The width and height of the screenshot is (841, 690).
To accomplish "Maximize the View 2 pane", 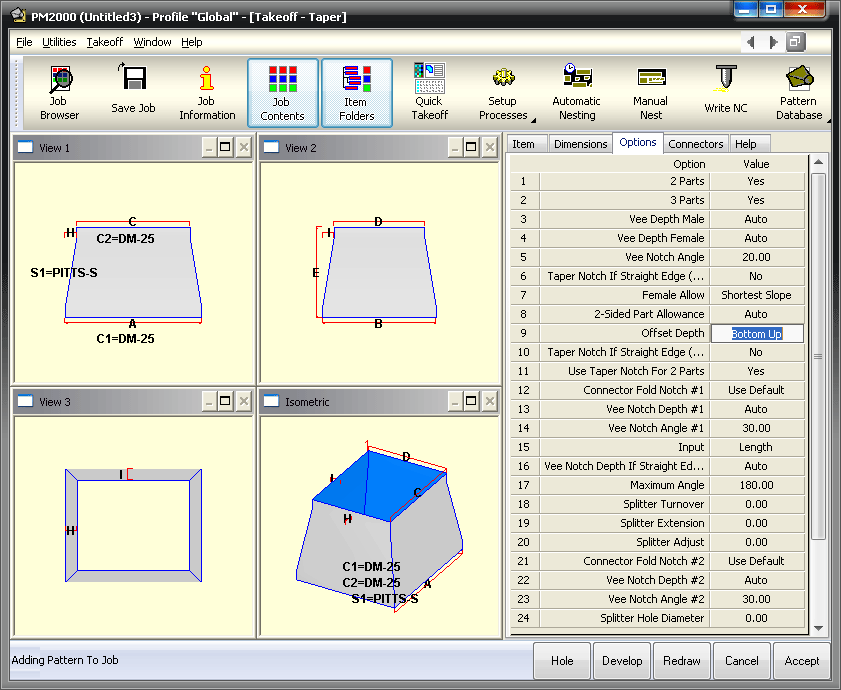I will (x=471, y=147).
